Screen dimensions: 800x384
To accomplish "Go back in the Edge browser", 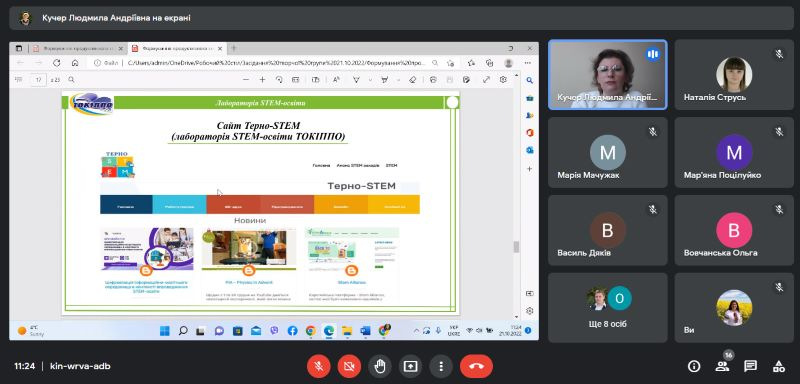I will (20, 63).
